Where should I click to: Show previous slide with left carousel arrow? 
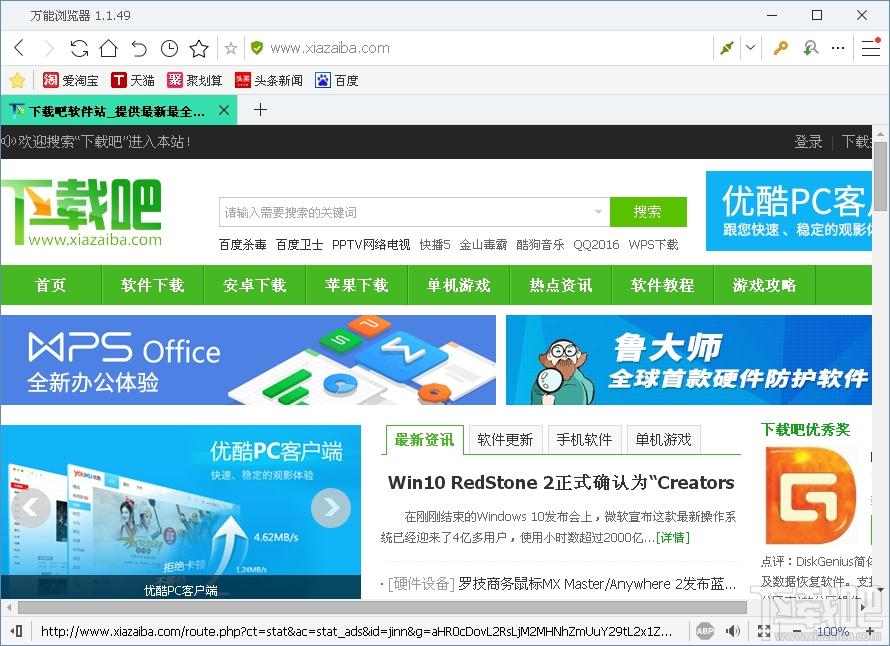31,507
